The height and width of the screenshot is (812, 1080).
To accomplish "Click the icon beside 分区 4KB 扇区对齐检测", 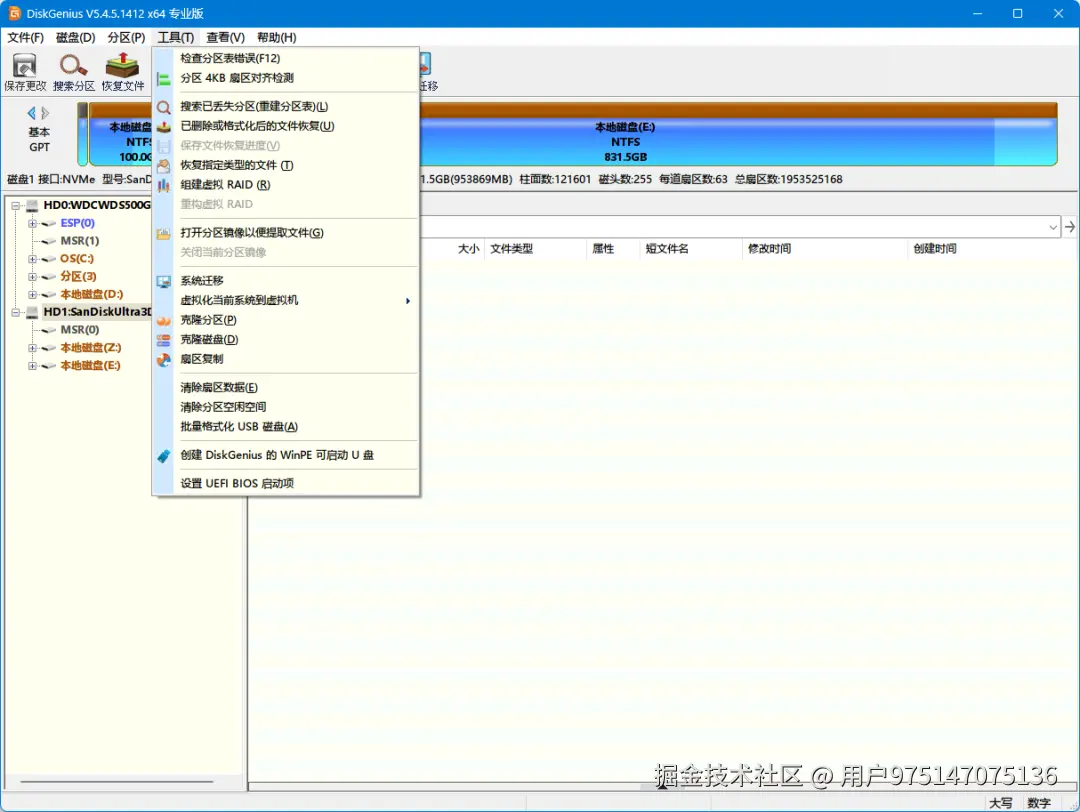I will coord(163,79).
